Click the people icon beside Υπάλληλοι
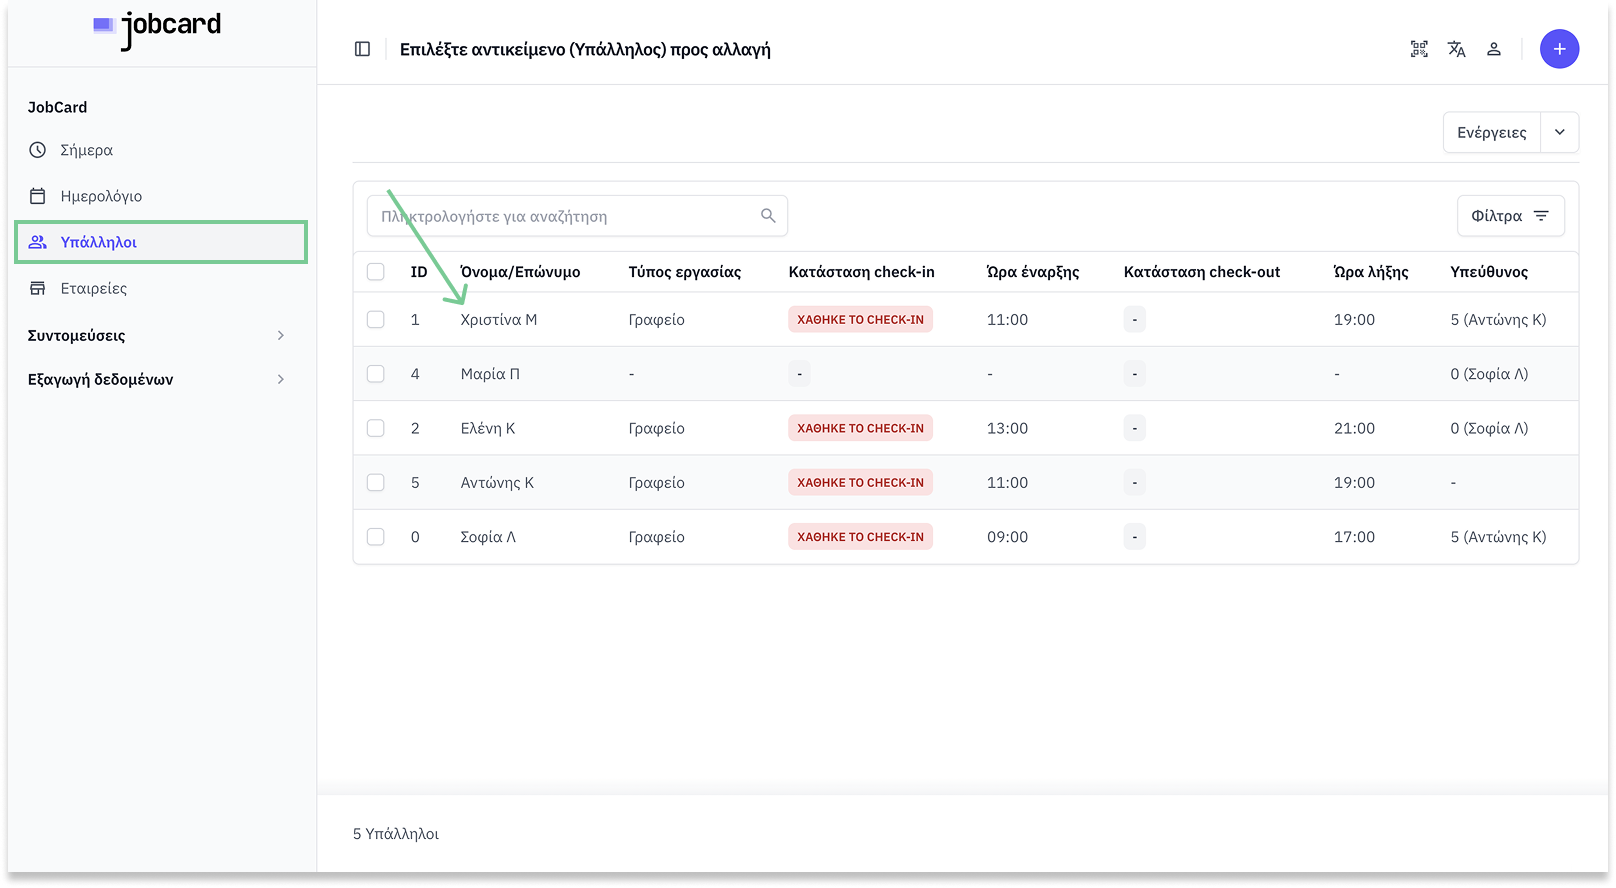1616x888 pixels. click(x=38, y=242)
